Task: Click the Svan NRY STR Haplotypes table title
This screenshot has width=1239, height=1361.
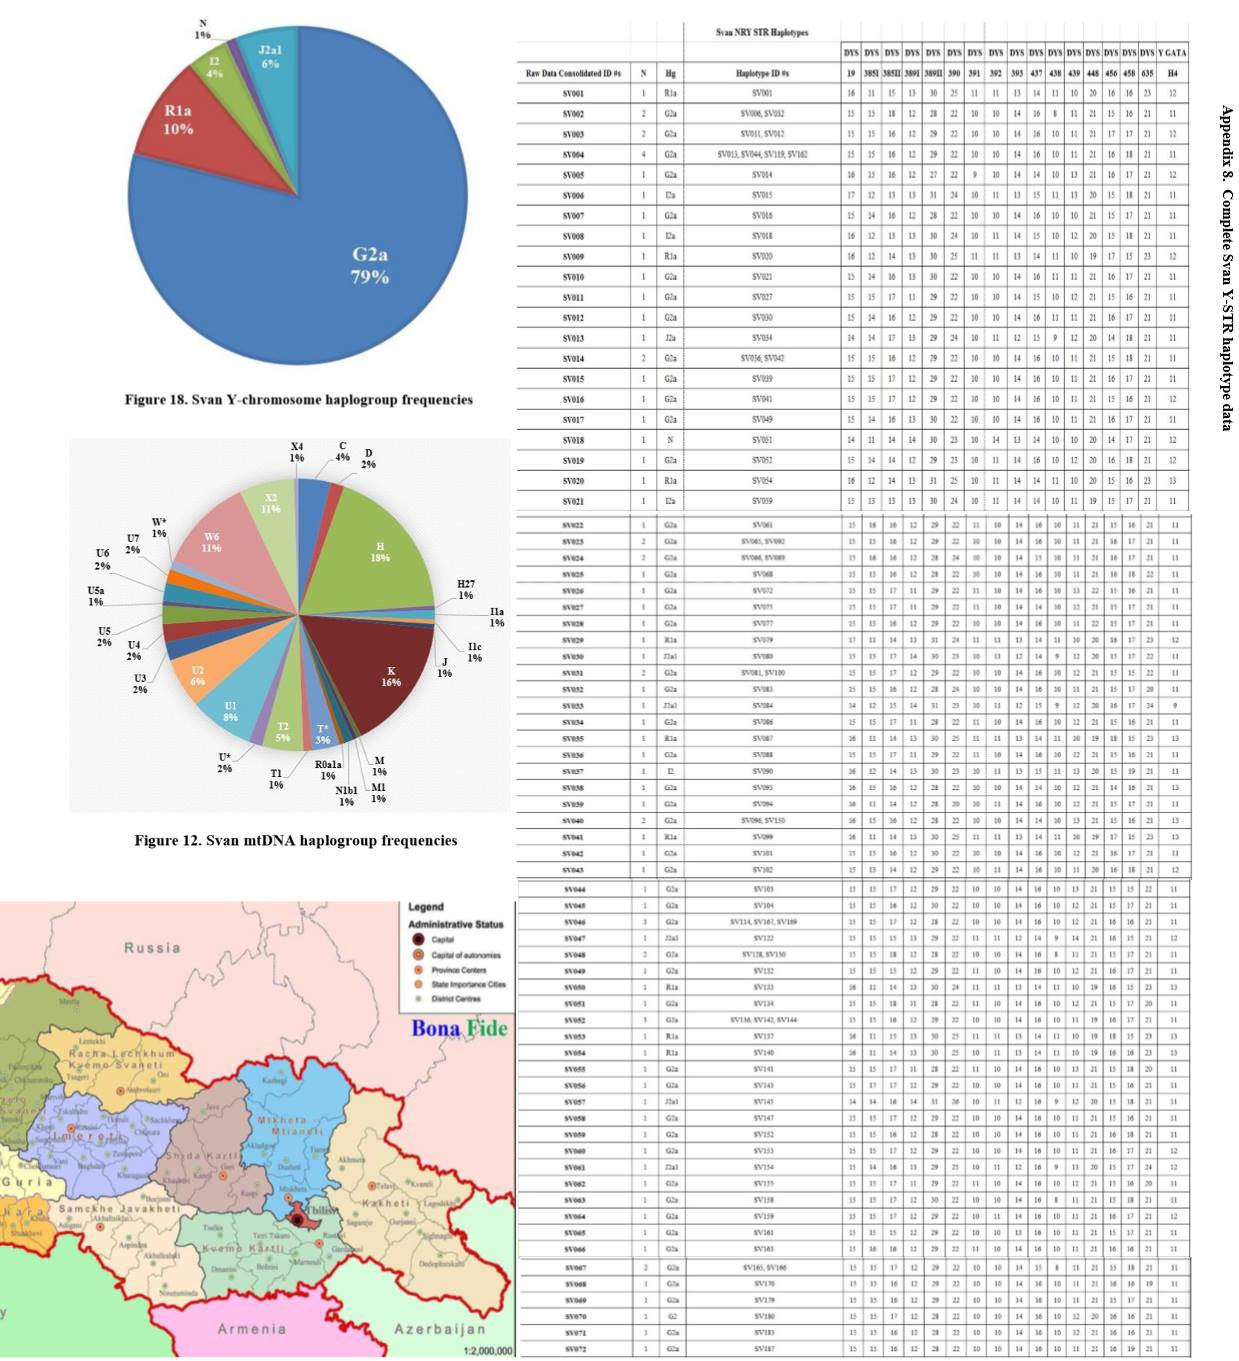Action: 762,33
